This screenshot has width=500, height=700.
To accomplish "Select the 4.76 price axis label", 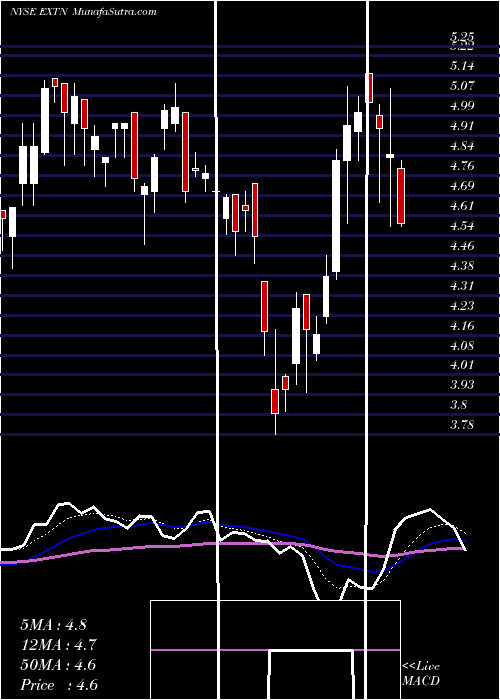I will (x=462, y=166).
